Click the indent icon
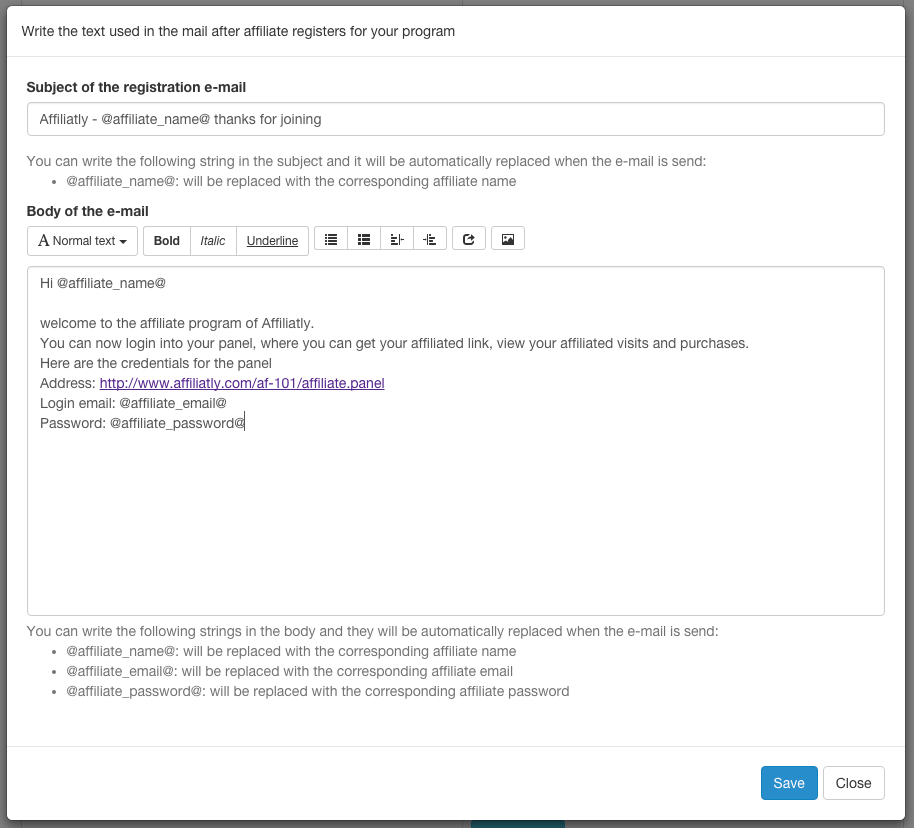The height and width of the screenshot is (828, 914). pyautogui.click(x=430, y=238)
